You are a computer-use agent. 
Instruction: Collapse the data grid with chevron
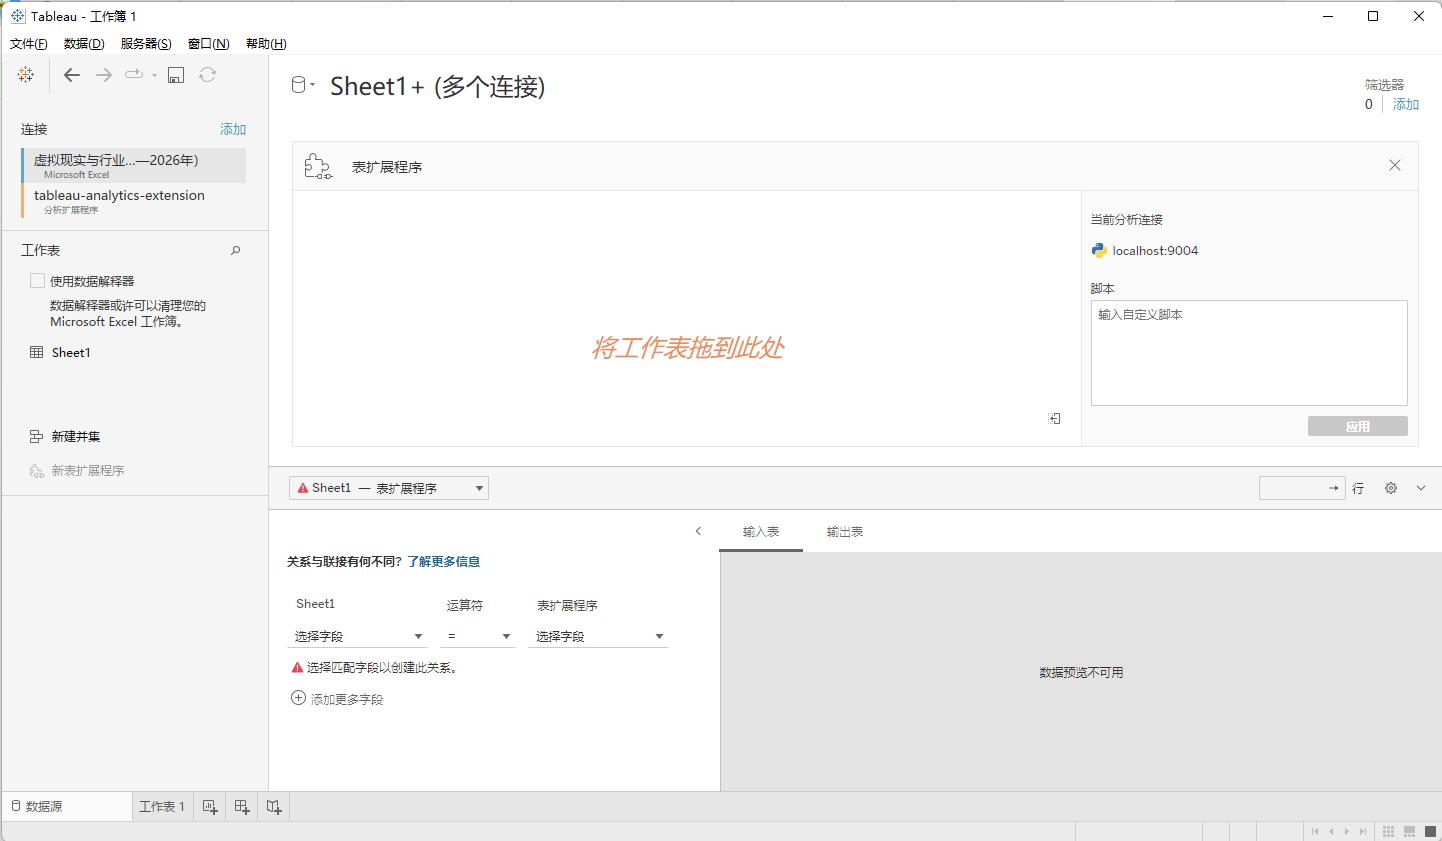1421,488
